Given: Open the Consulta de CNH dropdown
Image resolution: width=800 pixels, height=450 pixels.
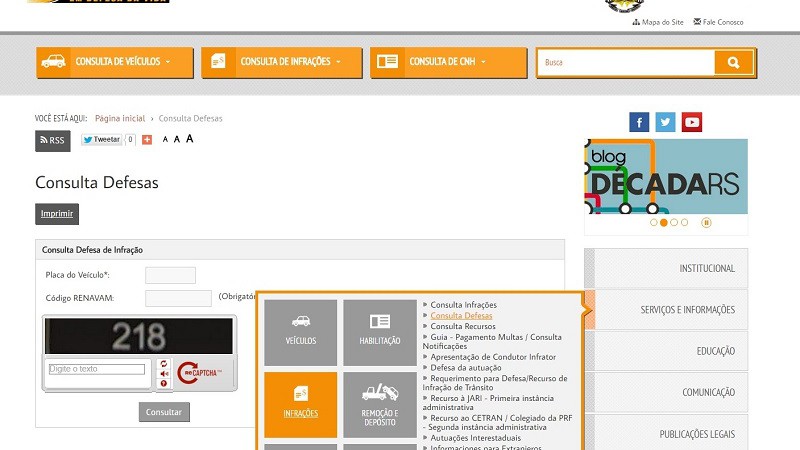Looking at the screenshot, I should coord(448,62).
